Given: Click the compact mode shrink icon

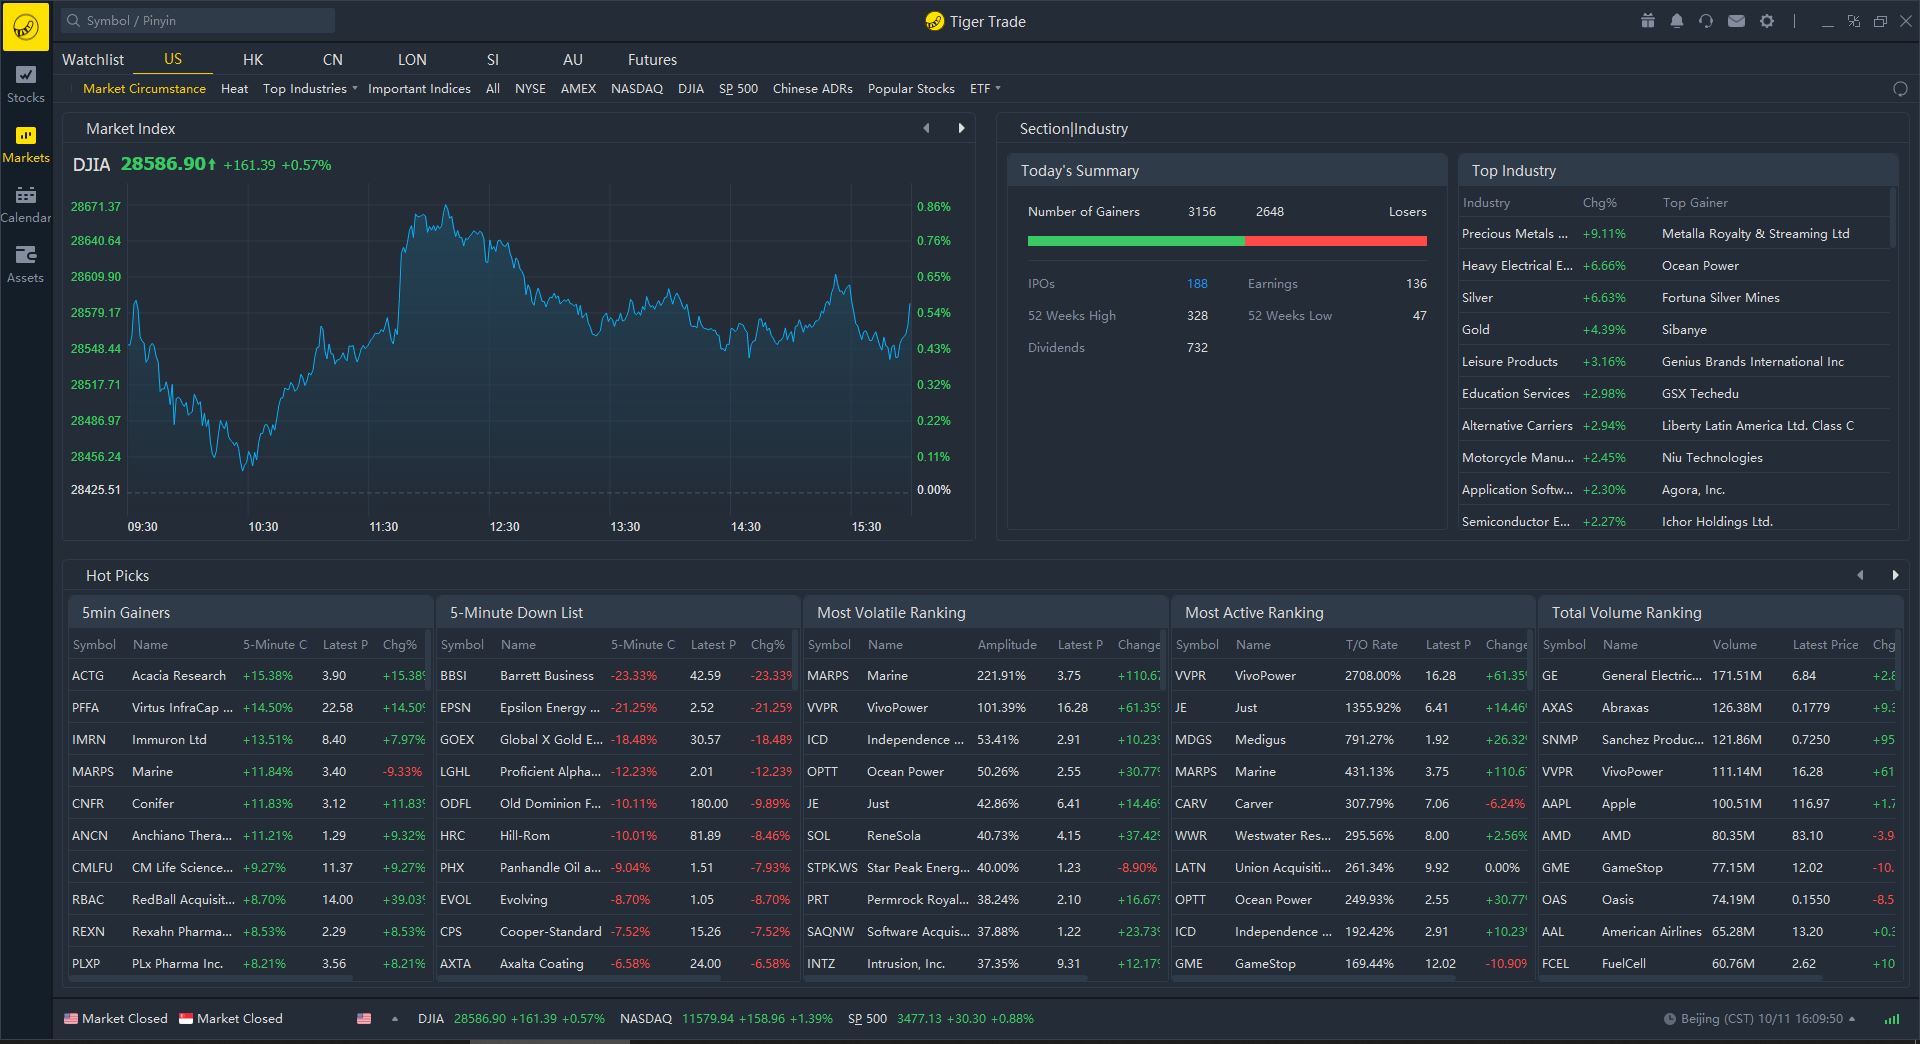Looking at the screenshot, I should tap(1853, 21).
